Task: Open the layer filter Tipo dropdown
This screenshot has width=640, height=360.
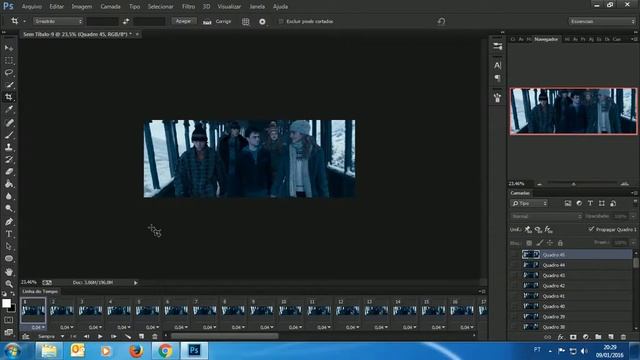Action: (530, 203)
